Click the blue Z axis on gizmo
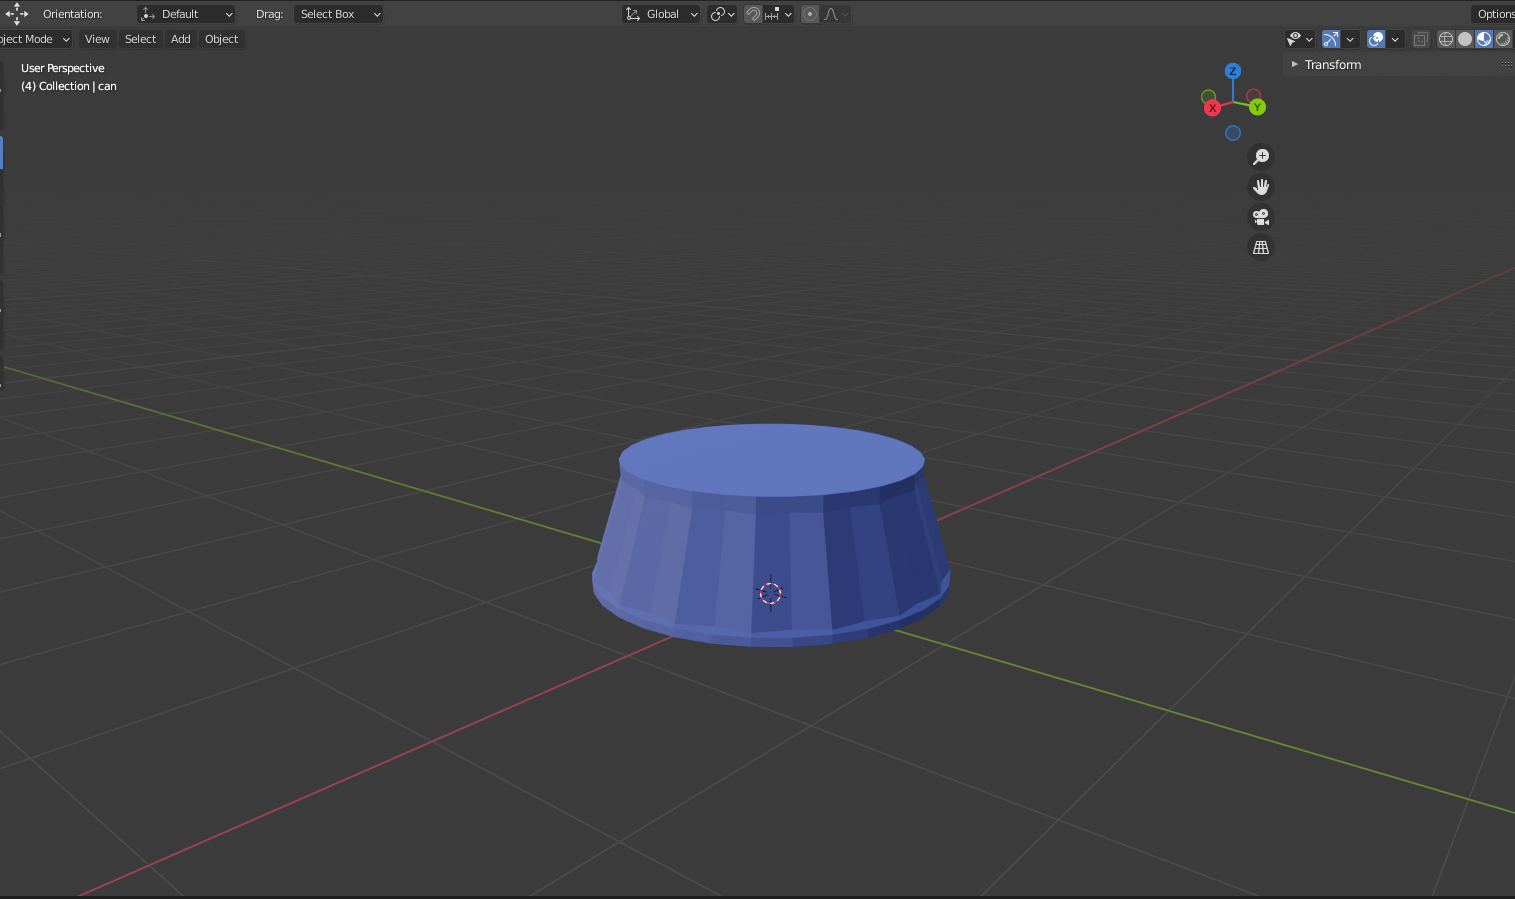Viewport: 1515px width, 899px height. tap(1233, 71)
